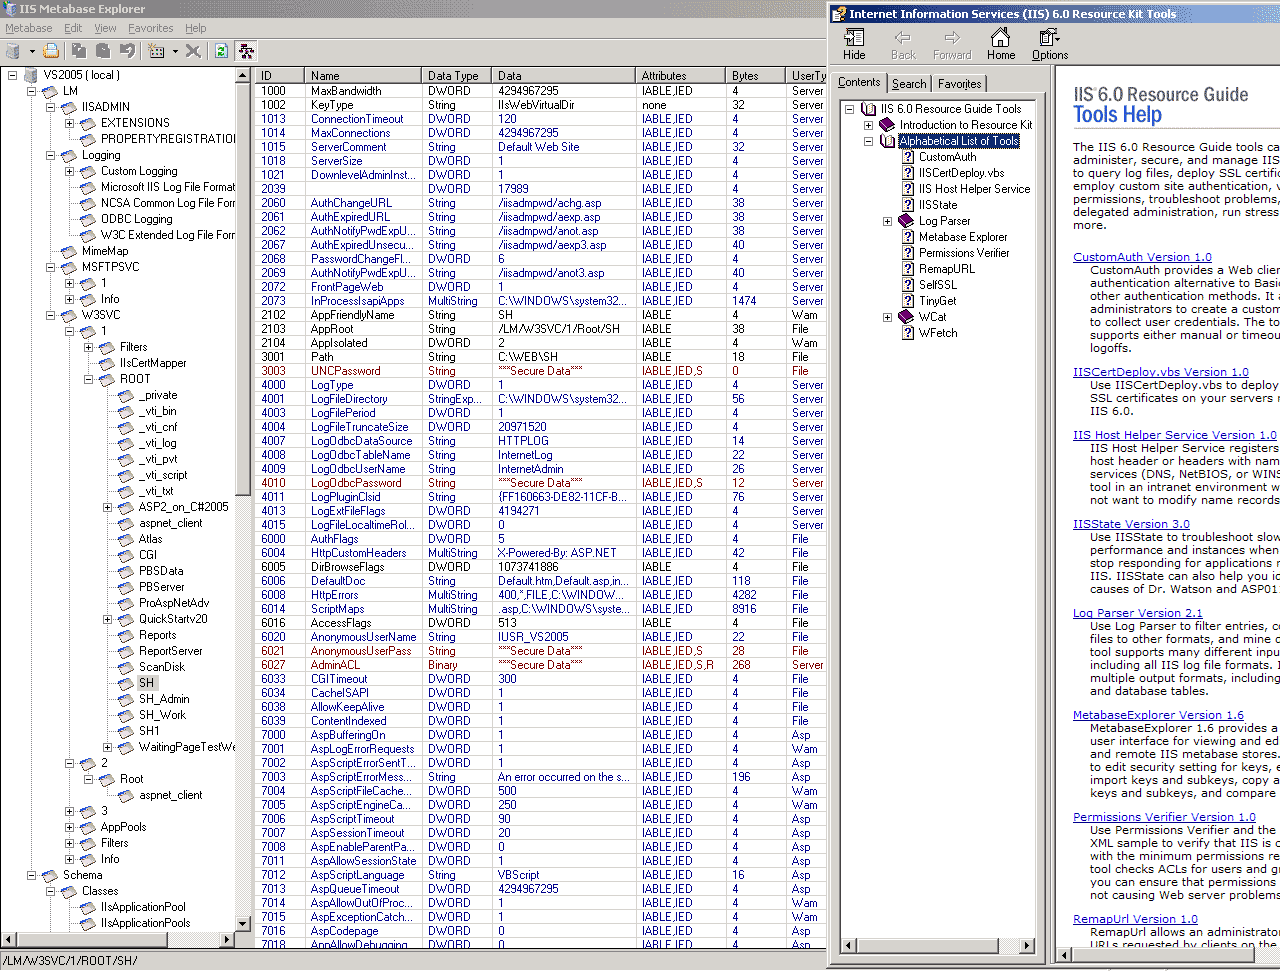This screenshot has height=971, width=1280.
Task: Switch to the Favorites tab in help
Action: point(960,84)
